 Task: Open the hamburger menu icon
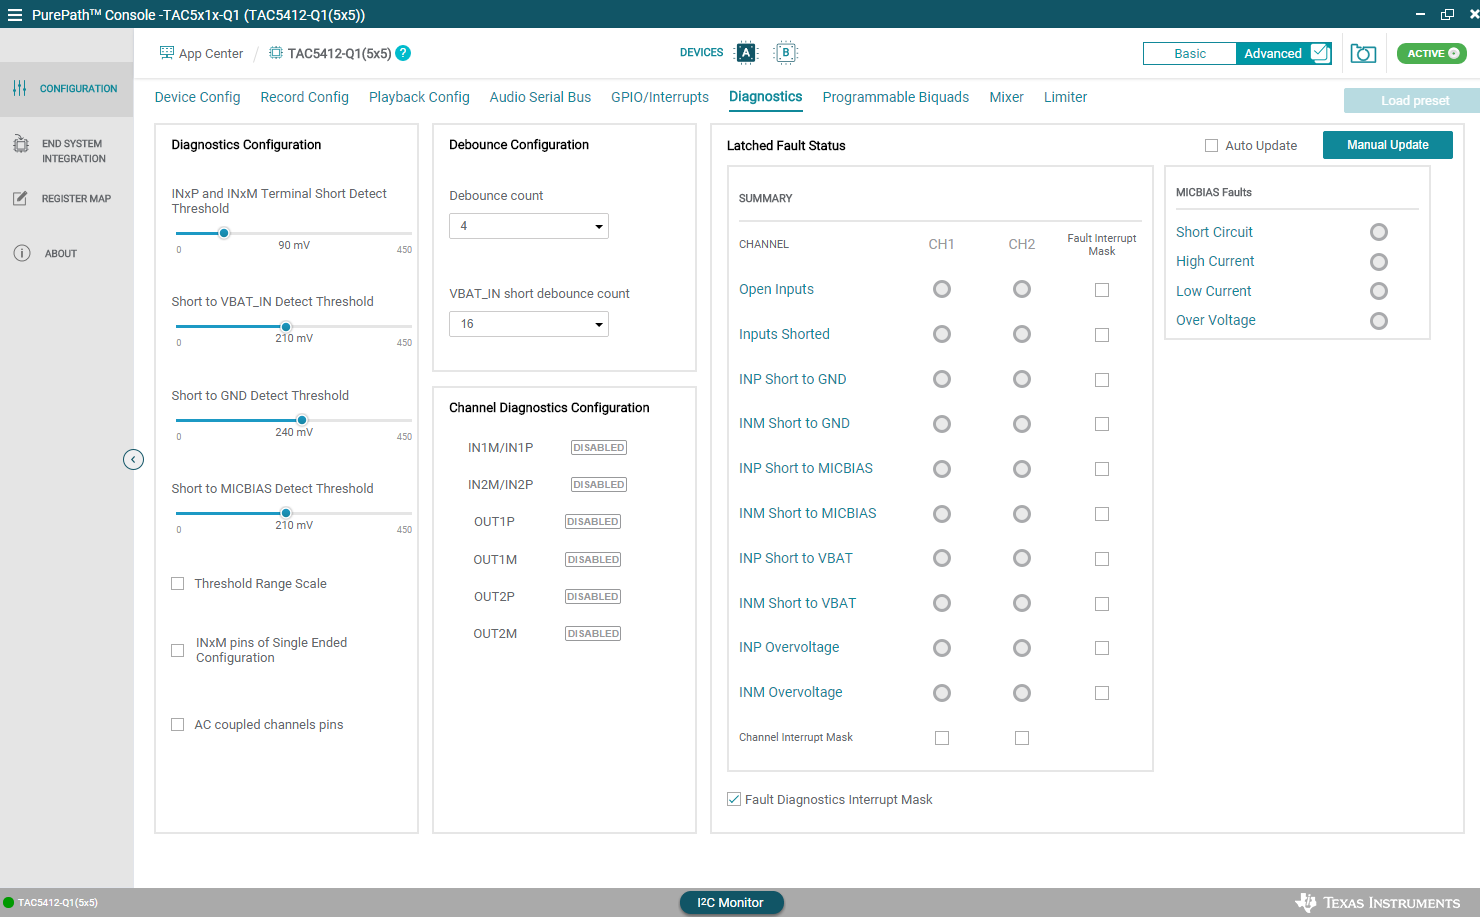(x=15, y=15)
